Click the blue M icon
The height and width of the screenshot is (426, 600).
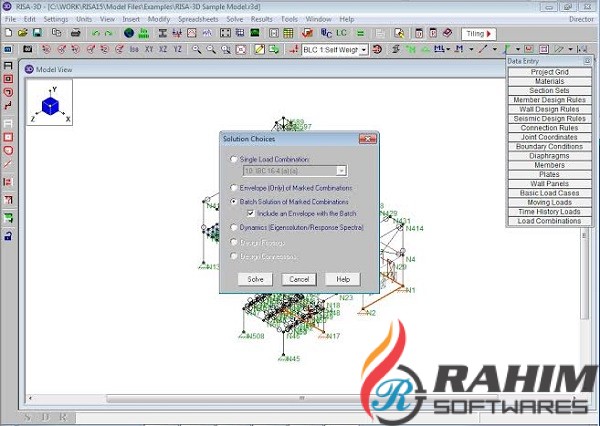(x=459, y=49)
